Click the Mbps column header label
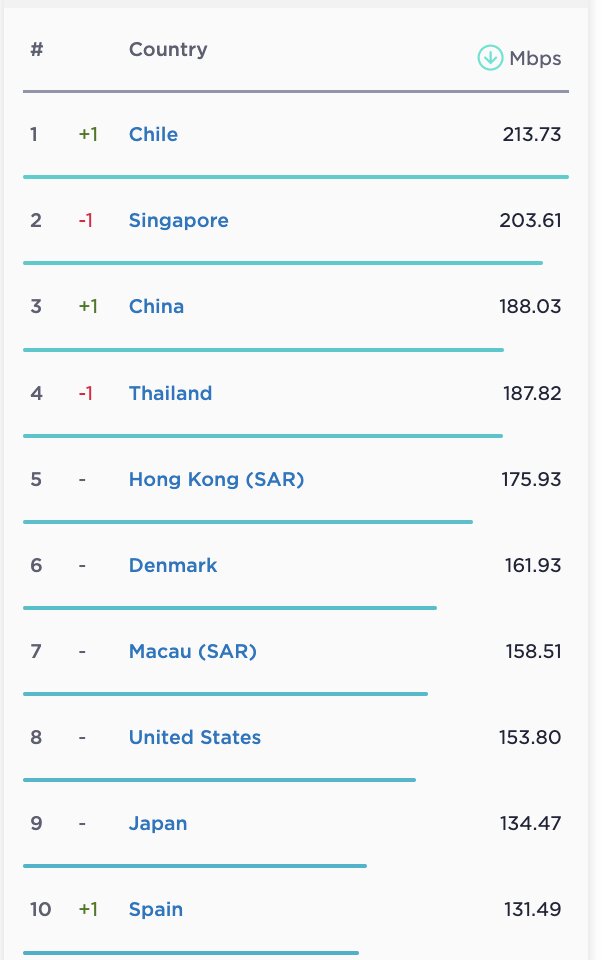The height and width of the screenshot is (960, 606). [x=535, y=58]
